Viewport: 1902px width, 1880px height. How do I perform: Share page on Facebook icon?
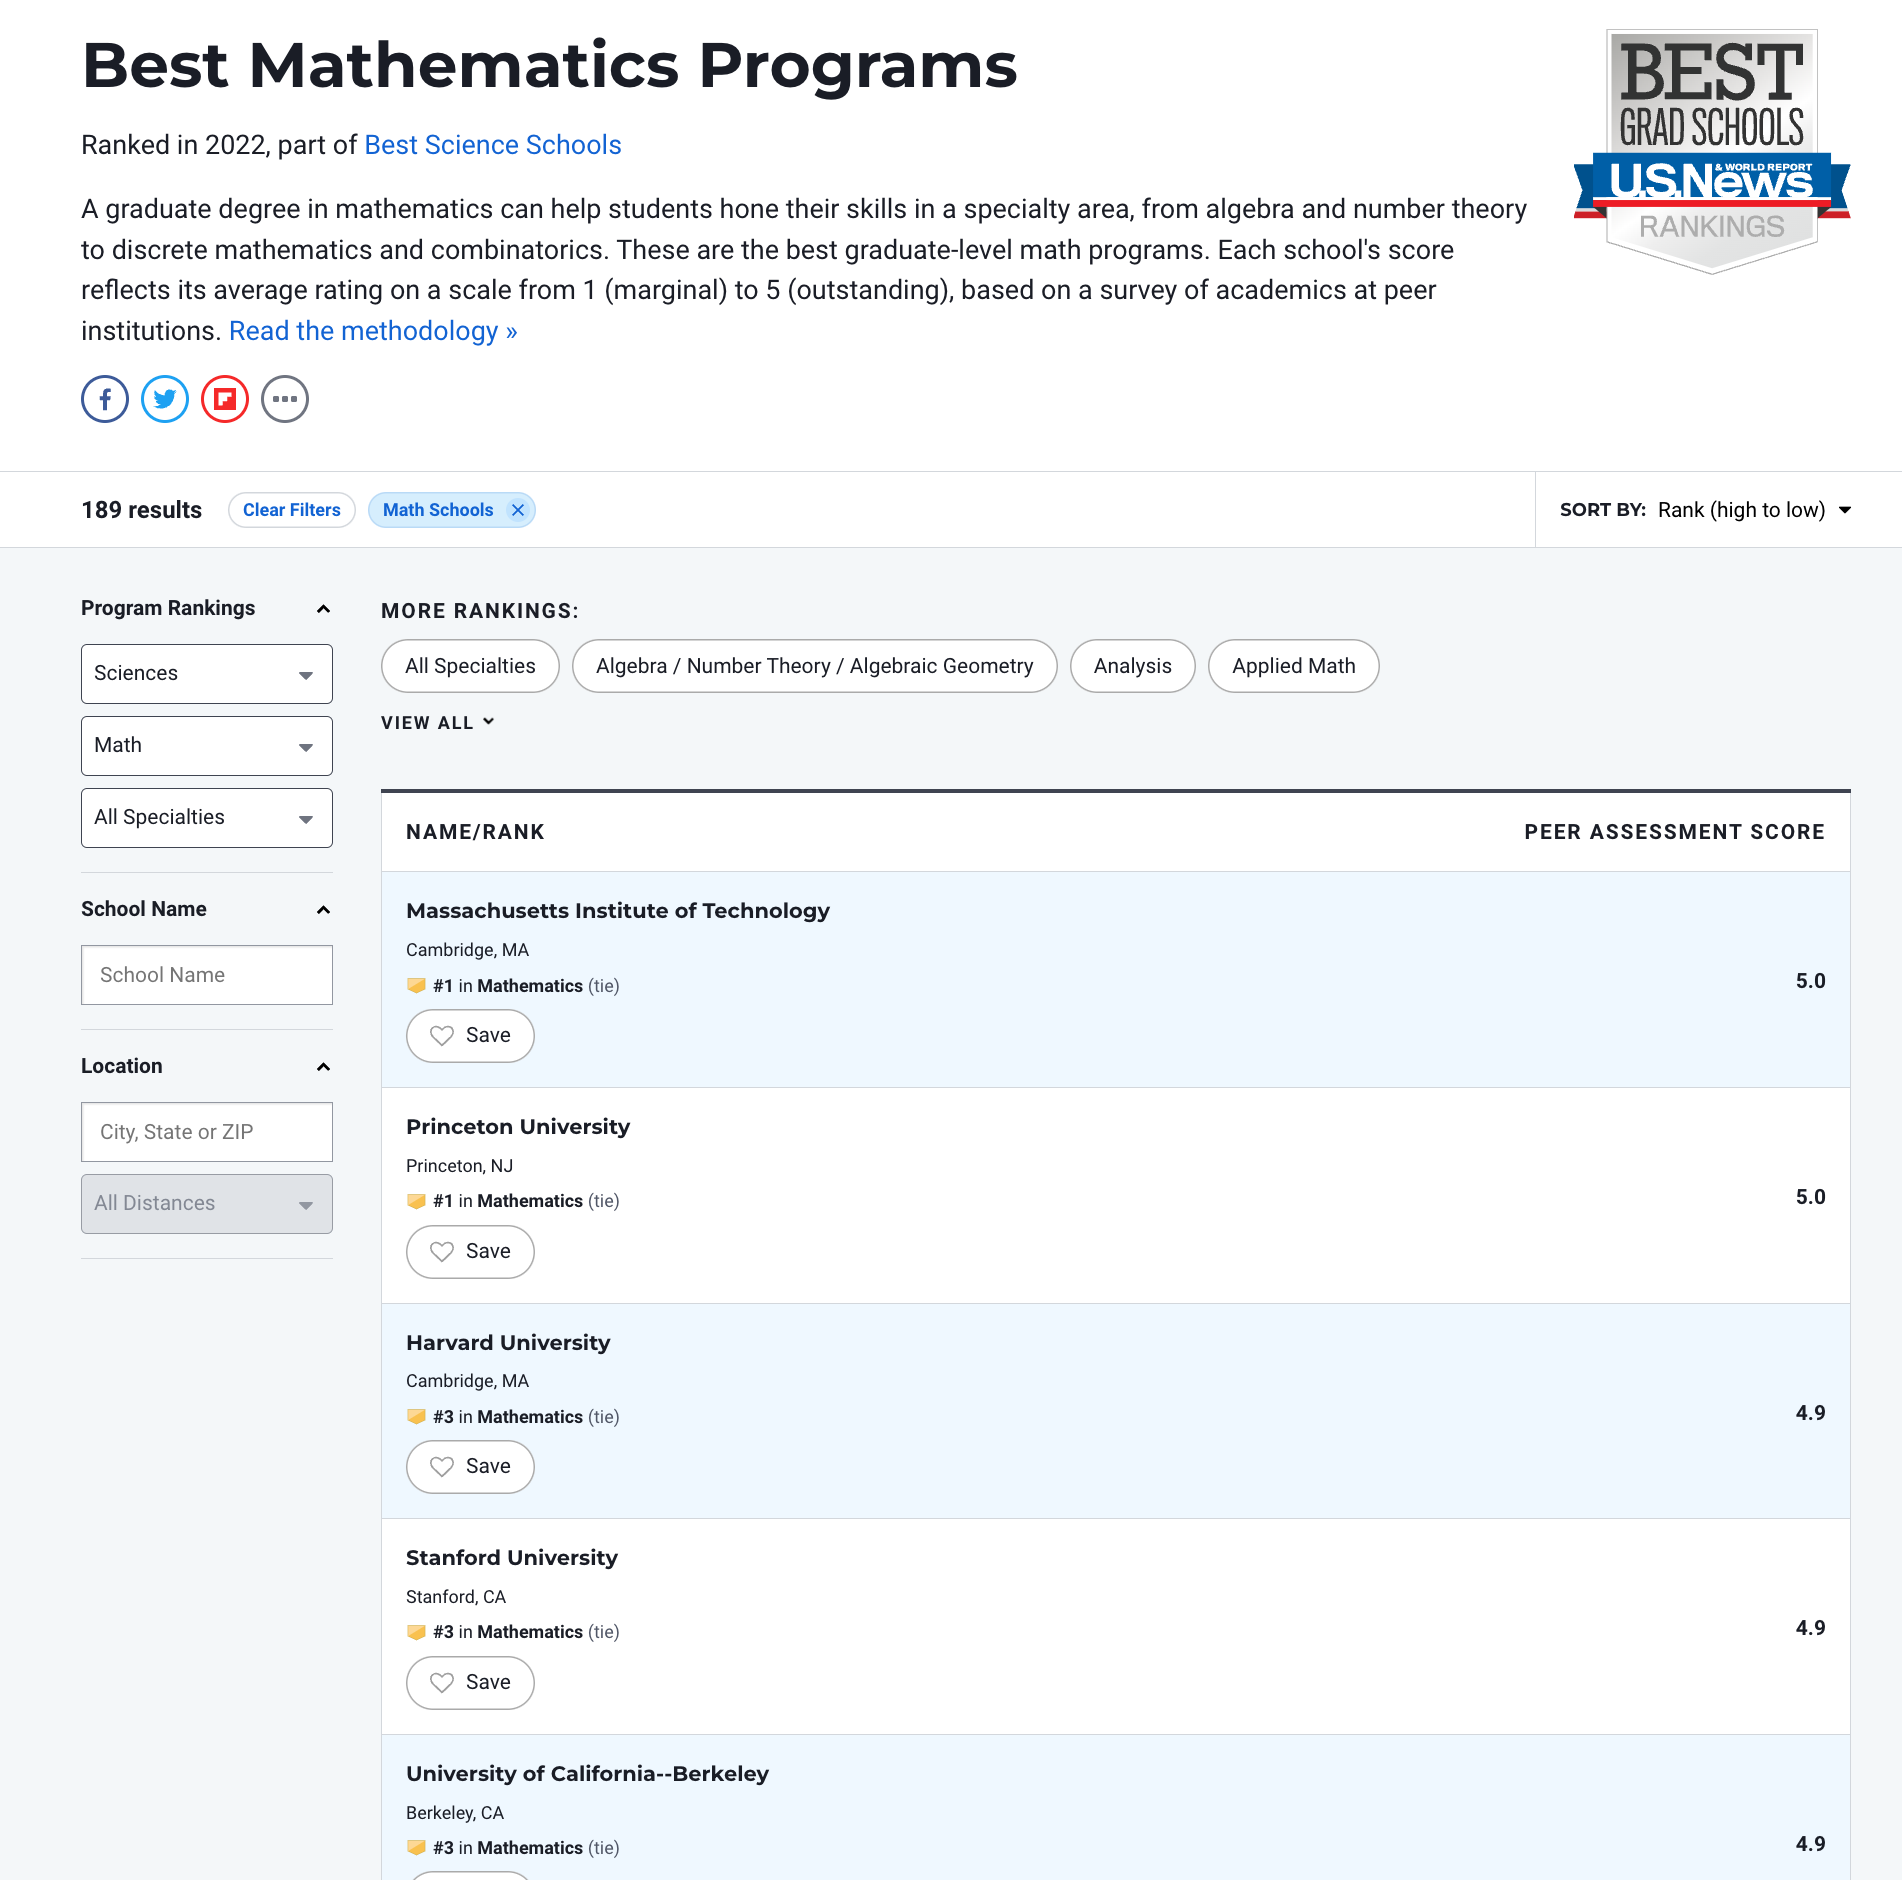coord(105,399)
